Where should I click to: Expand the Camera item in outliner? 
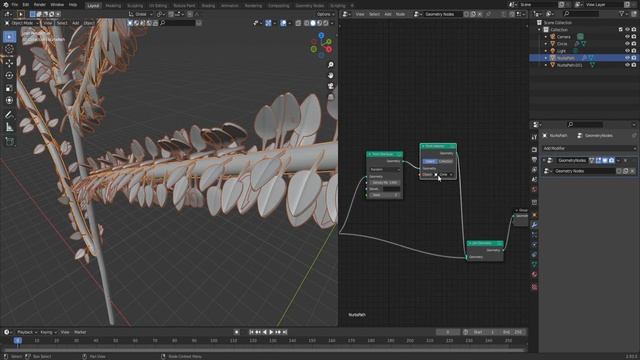(x=546, y=37)
